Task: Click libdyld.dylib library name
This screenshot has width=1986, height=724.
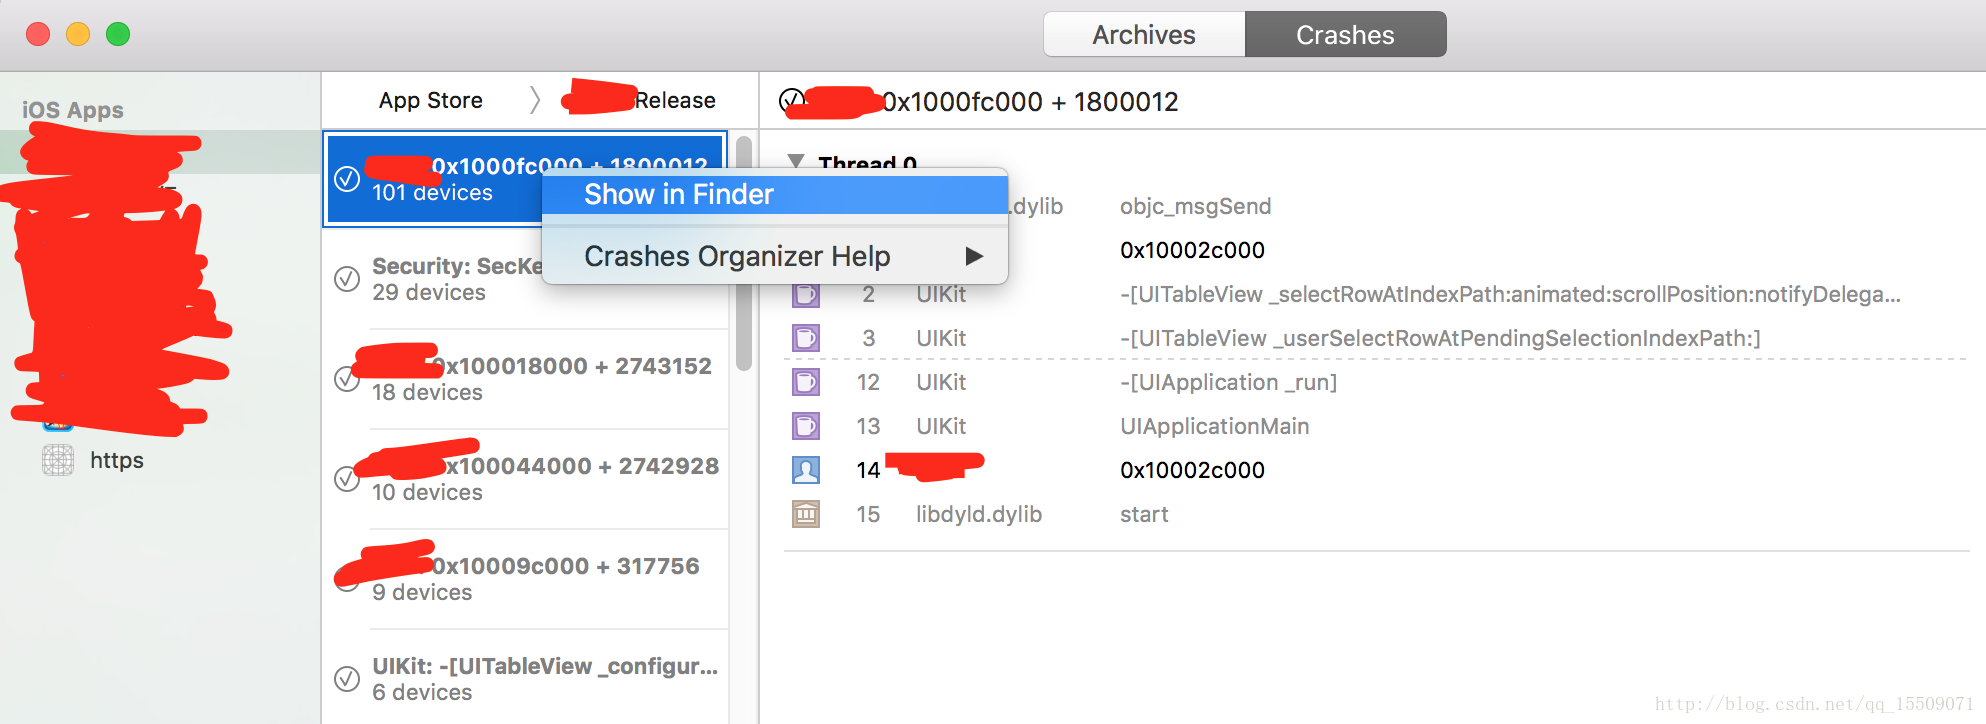Action: pos(979,514)
